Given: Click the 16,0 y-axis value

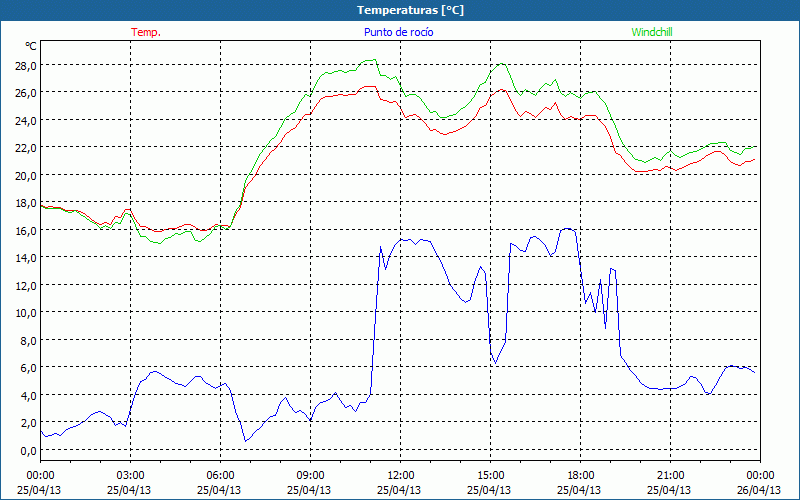Looking at the screenshot, I should pos(27,231).
